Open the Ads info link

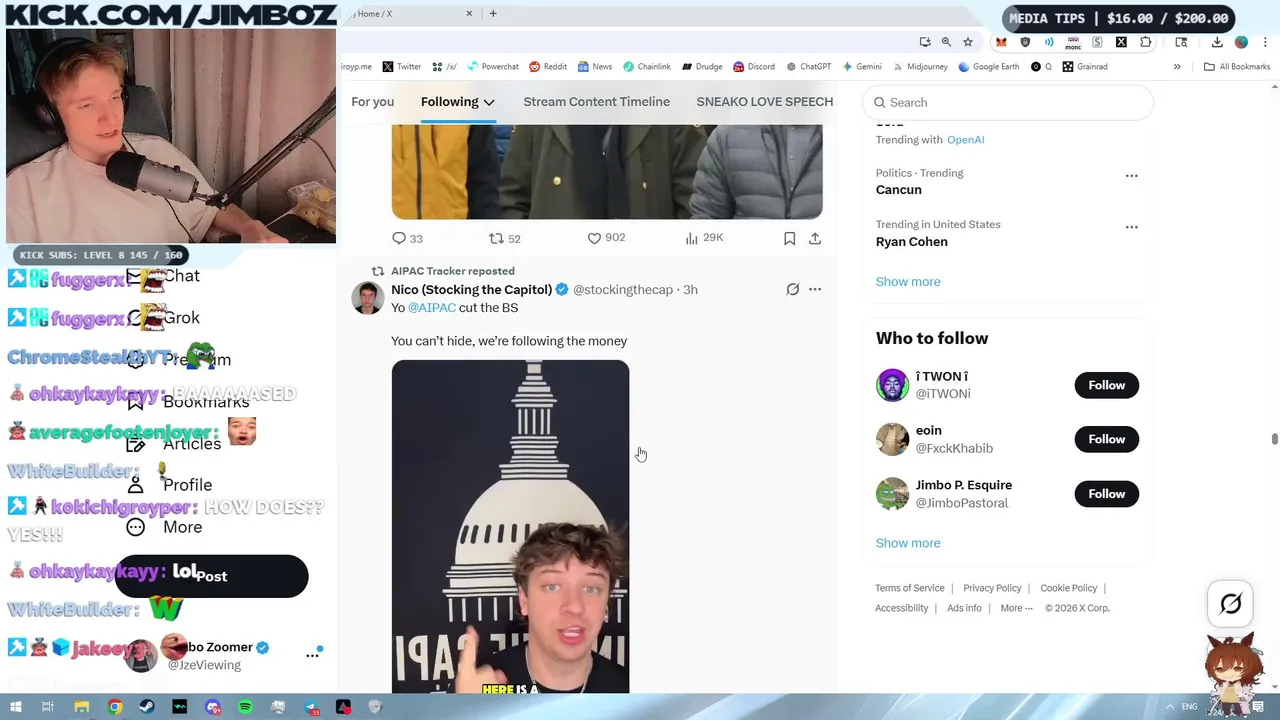pyautogui.click(x=964, y=608)
